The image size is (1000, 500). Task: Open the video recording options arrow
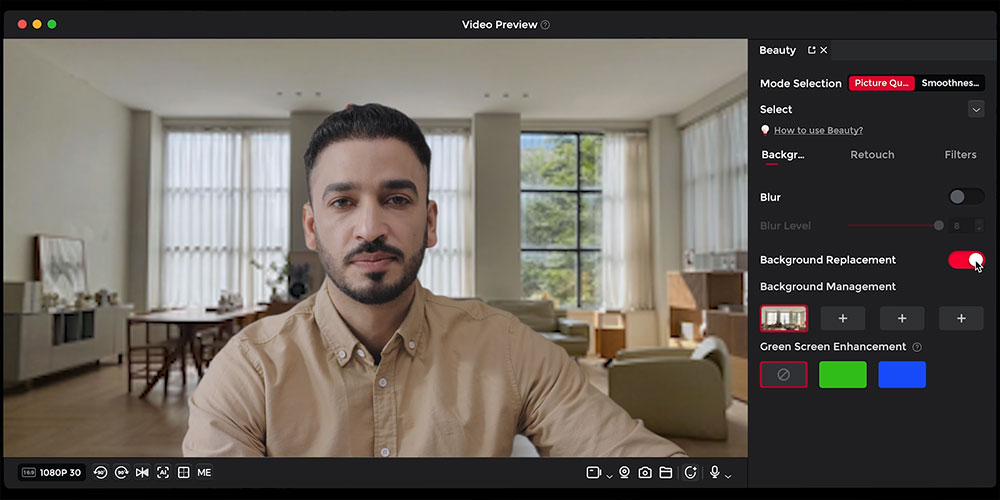coord(609,476)
